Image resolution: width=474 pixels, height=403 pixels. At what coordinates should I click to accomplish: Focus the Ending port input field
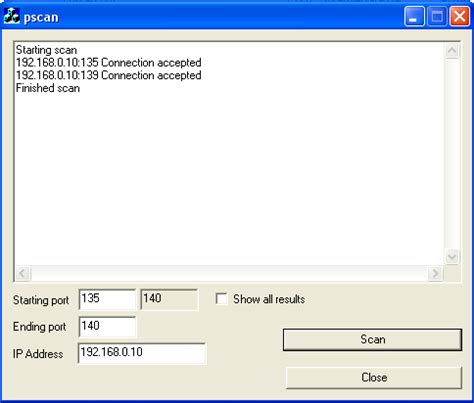coord(107,327)
